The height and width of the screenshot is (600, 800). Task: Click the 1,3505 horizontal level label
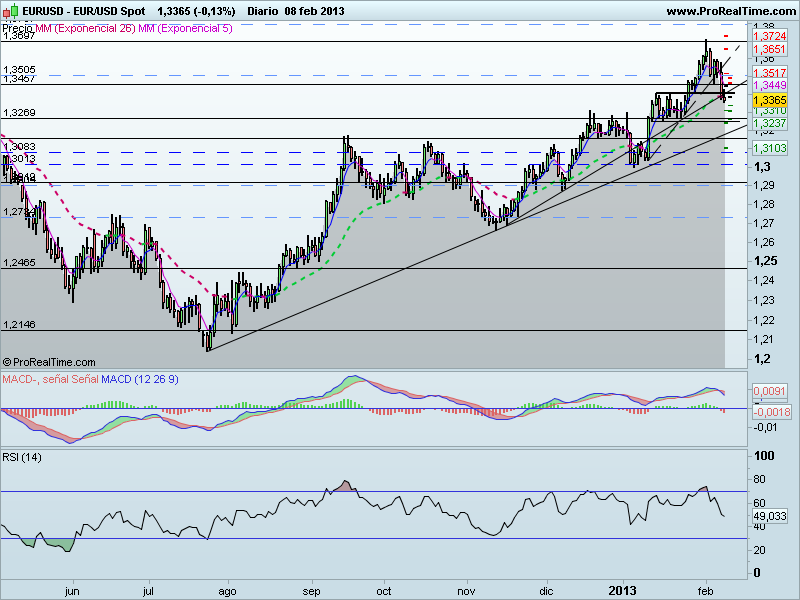[x=19, y=70]
